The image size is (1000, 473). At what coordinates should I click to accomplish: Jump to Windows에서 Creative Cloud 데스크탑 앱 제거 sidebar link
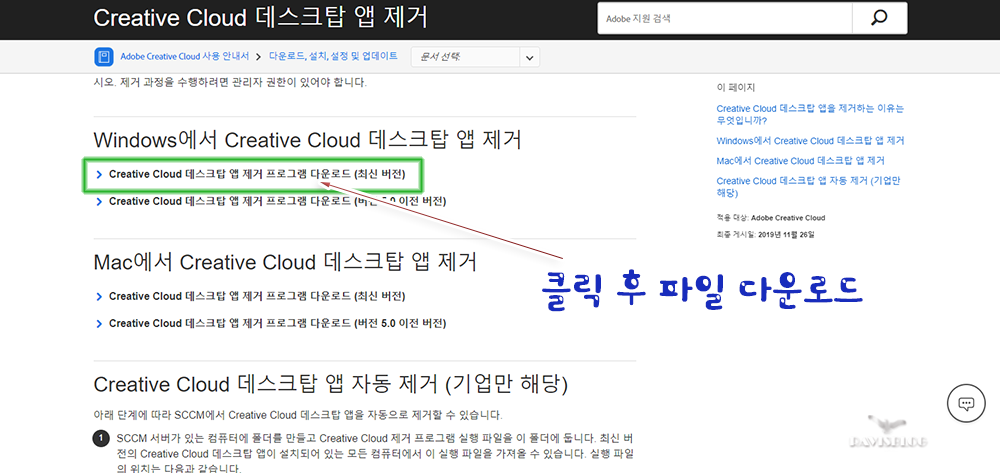click(x=810, y=141)
